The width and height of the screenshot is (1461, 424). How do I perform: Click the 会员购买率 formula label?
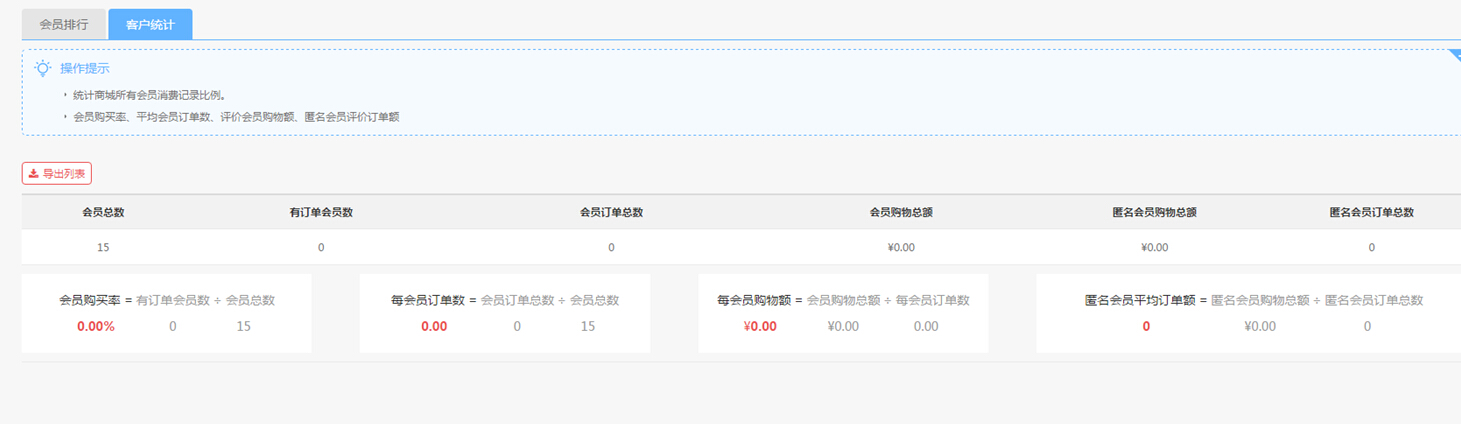click(x=90, y=300)
